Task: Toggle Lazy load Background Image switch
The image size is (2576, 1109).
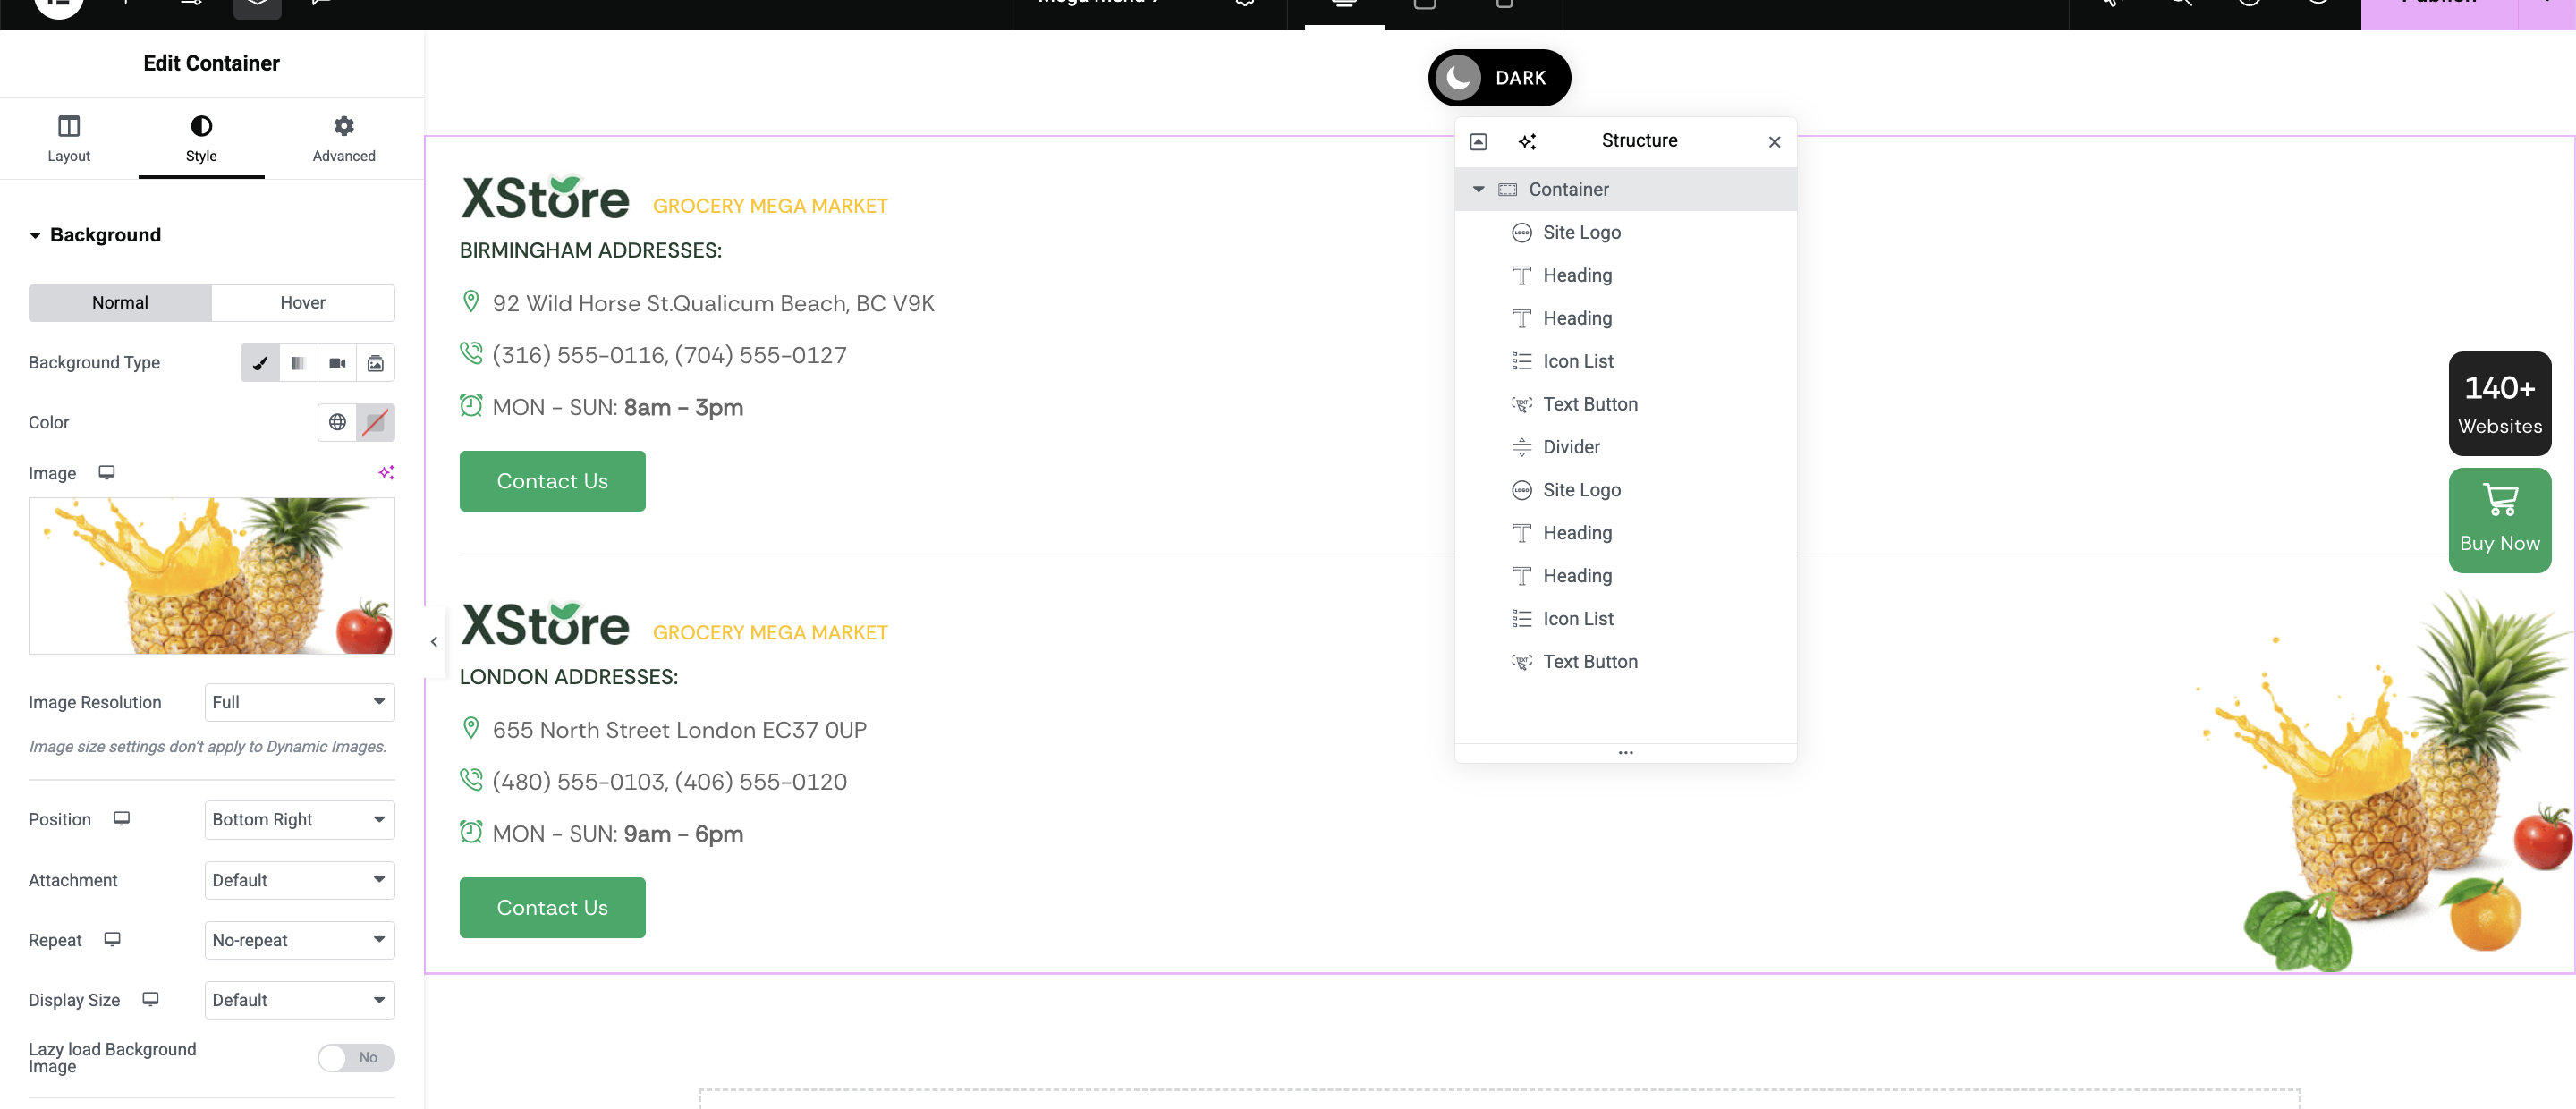Action: pos(355,1057)
